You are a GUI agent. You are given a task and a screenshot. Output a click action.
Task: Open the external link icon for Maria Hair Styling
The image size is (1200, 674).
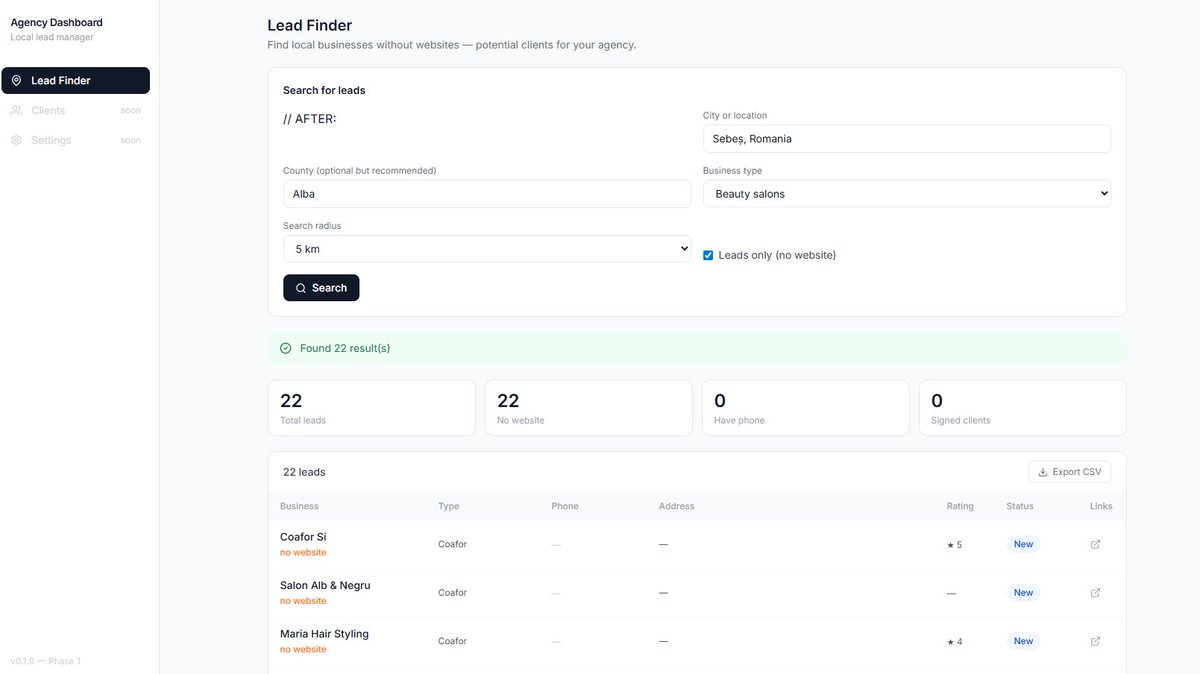(1095, 641)
